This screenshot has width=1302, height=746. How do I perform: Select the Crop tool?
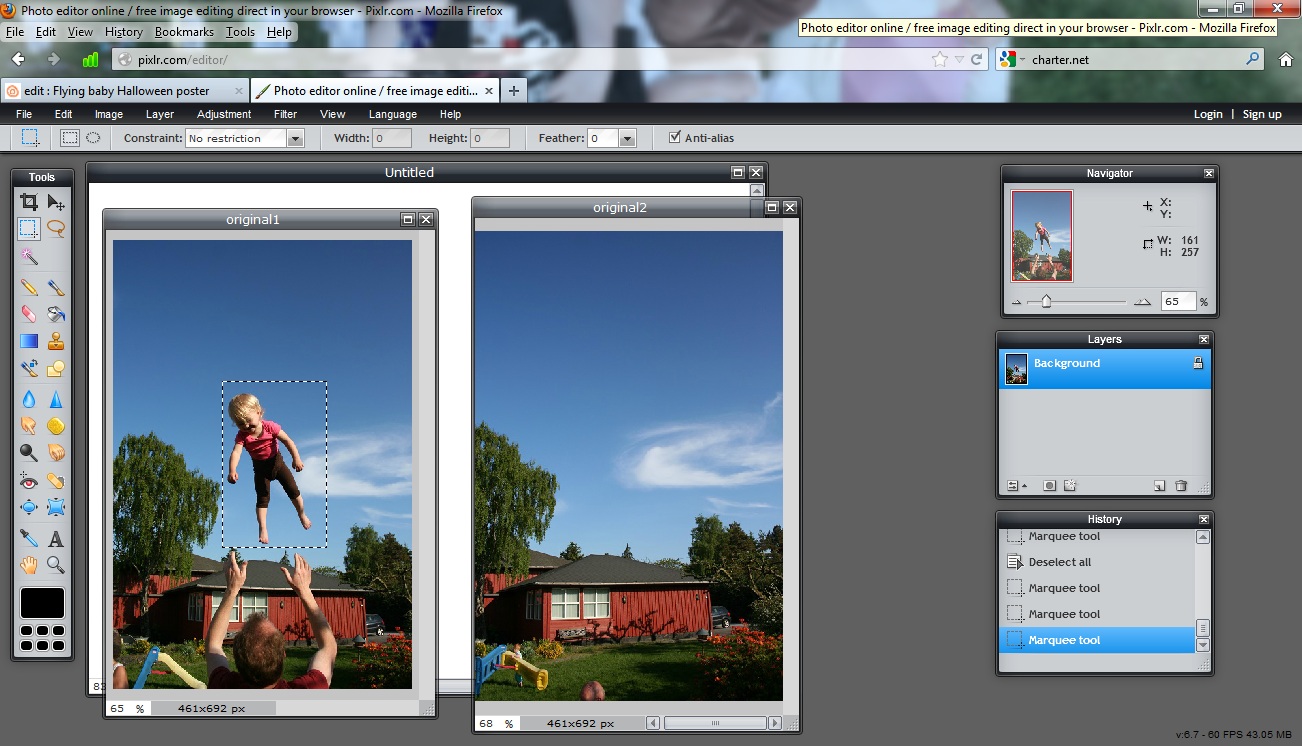[29, 202]
